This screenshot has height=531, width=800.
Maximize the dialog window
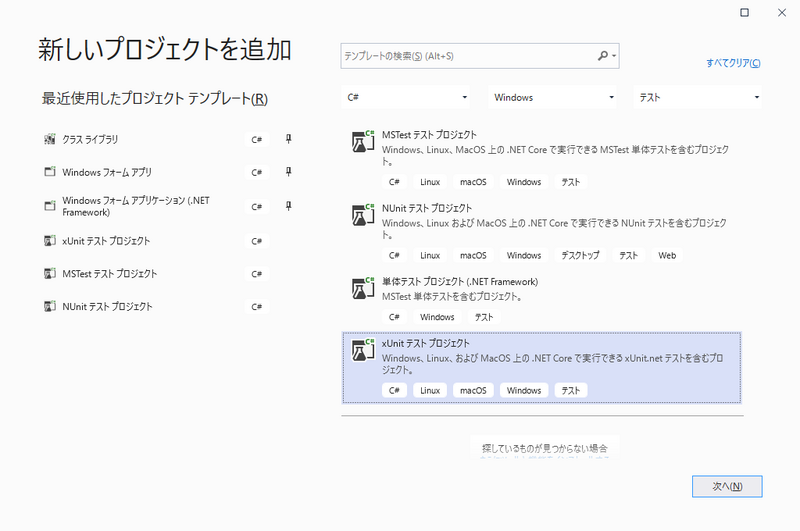click(744, 12)
